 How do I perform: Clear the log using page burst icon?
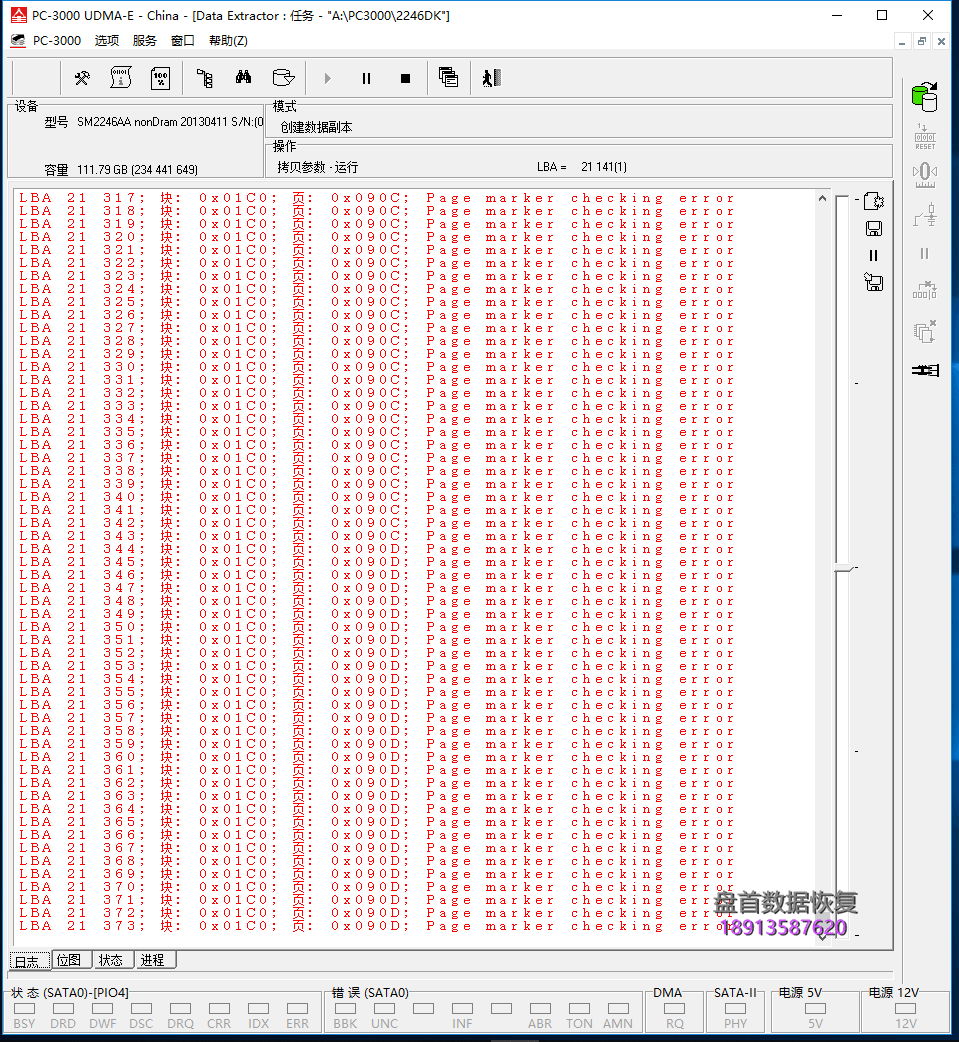click(874, 201)
